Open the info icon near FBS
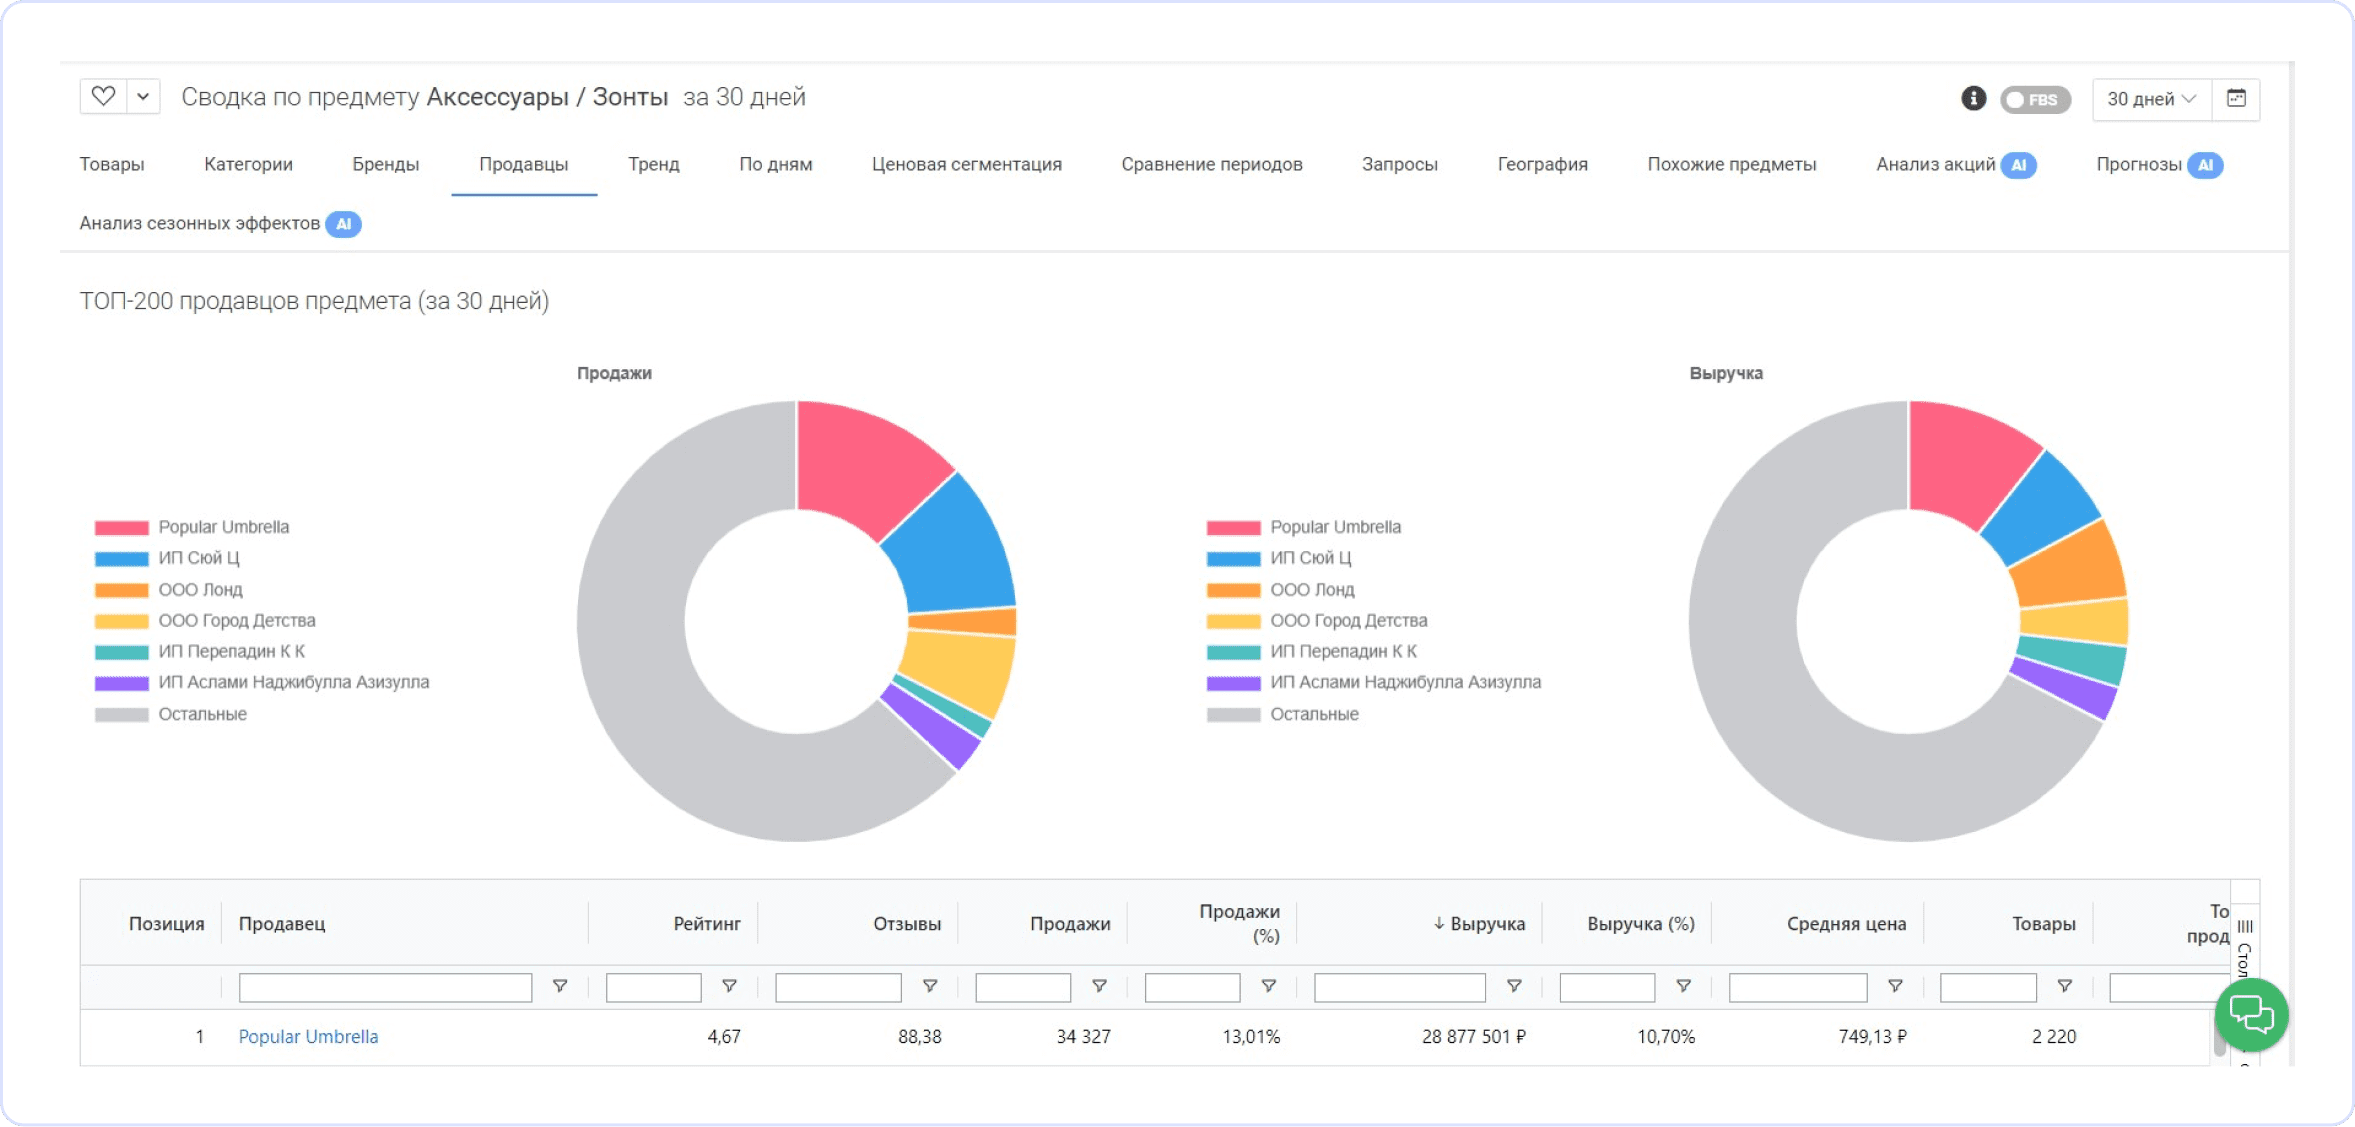The height and width of the screenshot is (1127, 2355). pos(1973,98)
